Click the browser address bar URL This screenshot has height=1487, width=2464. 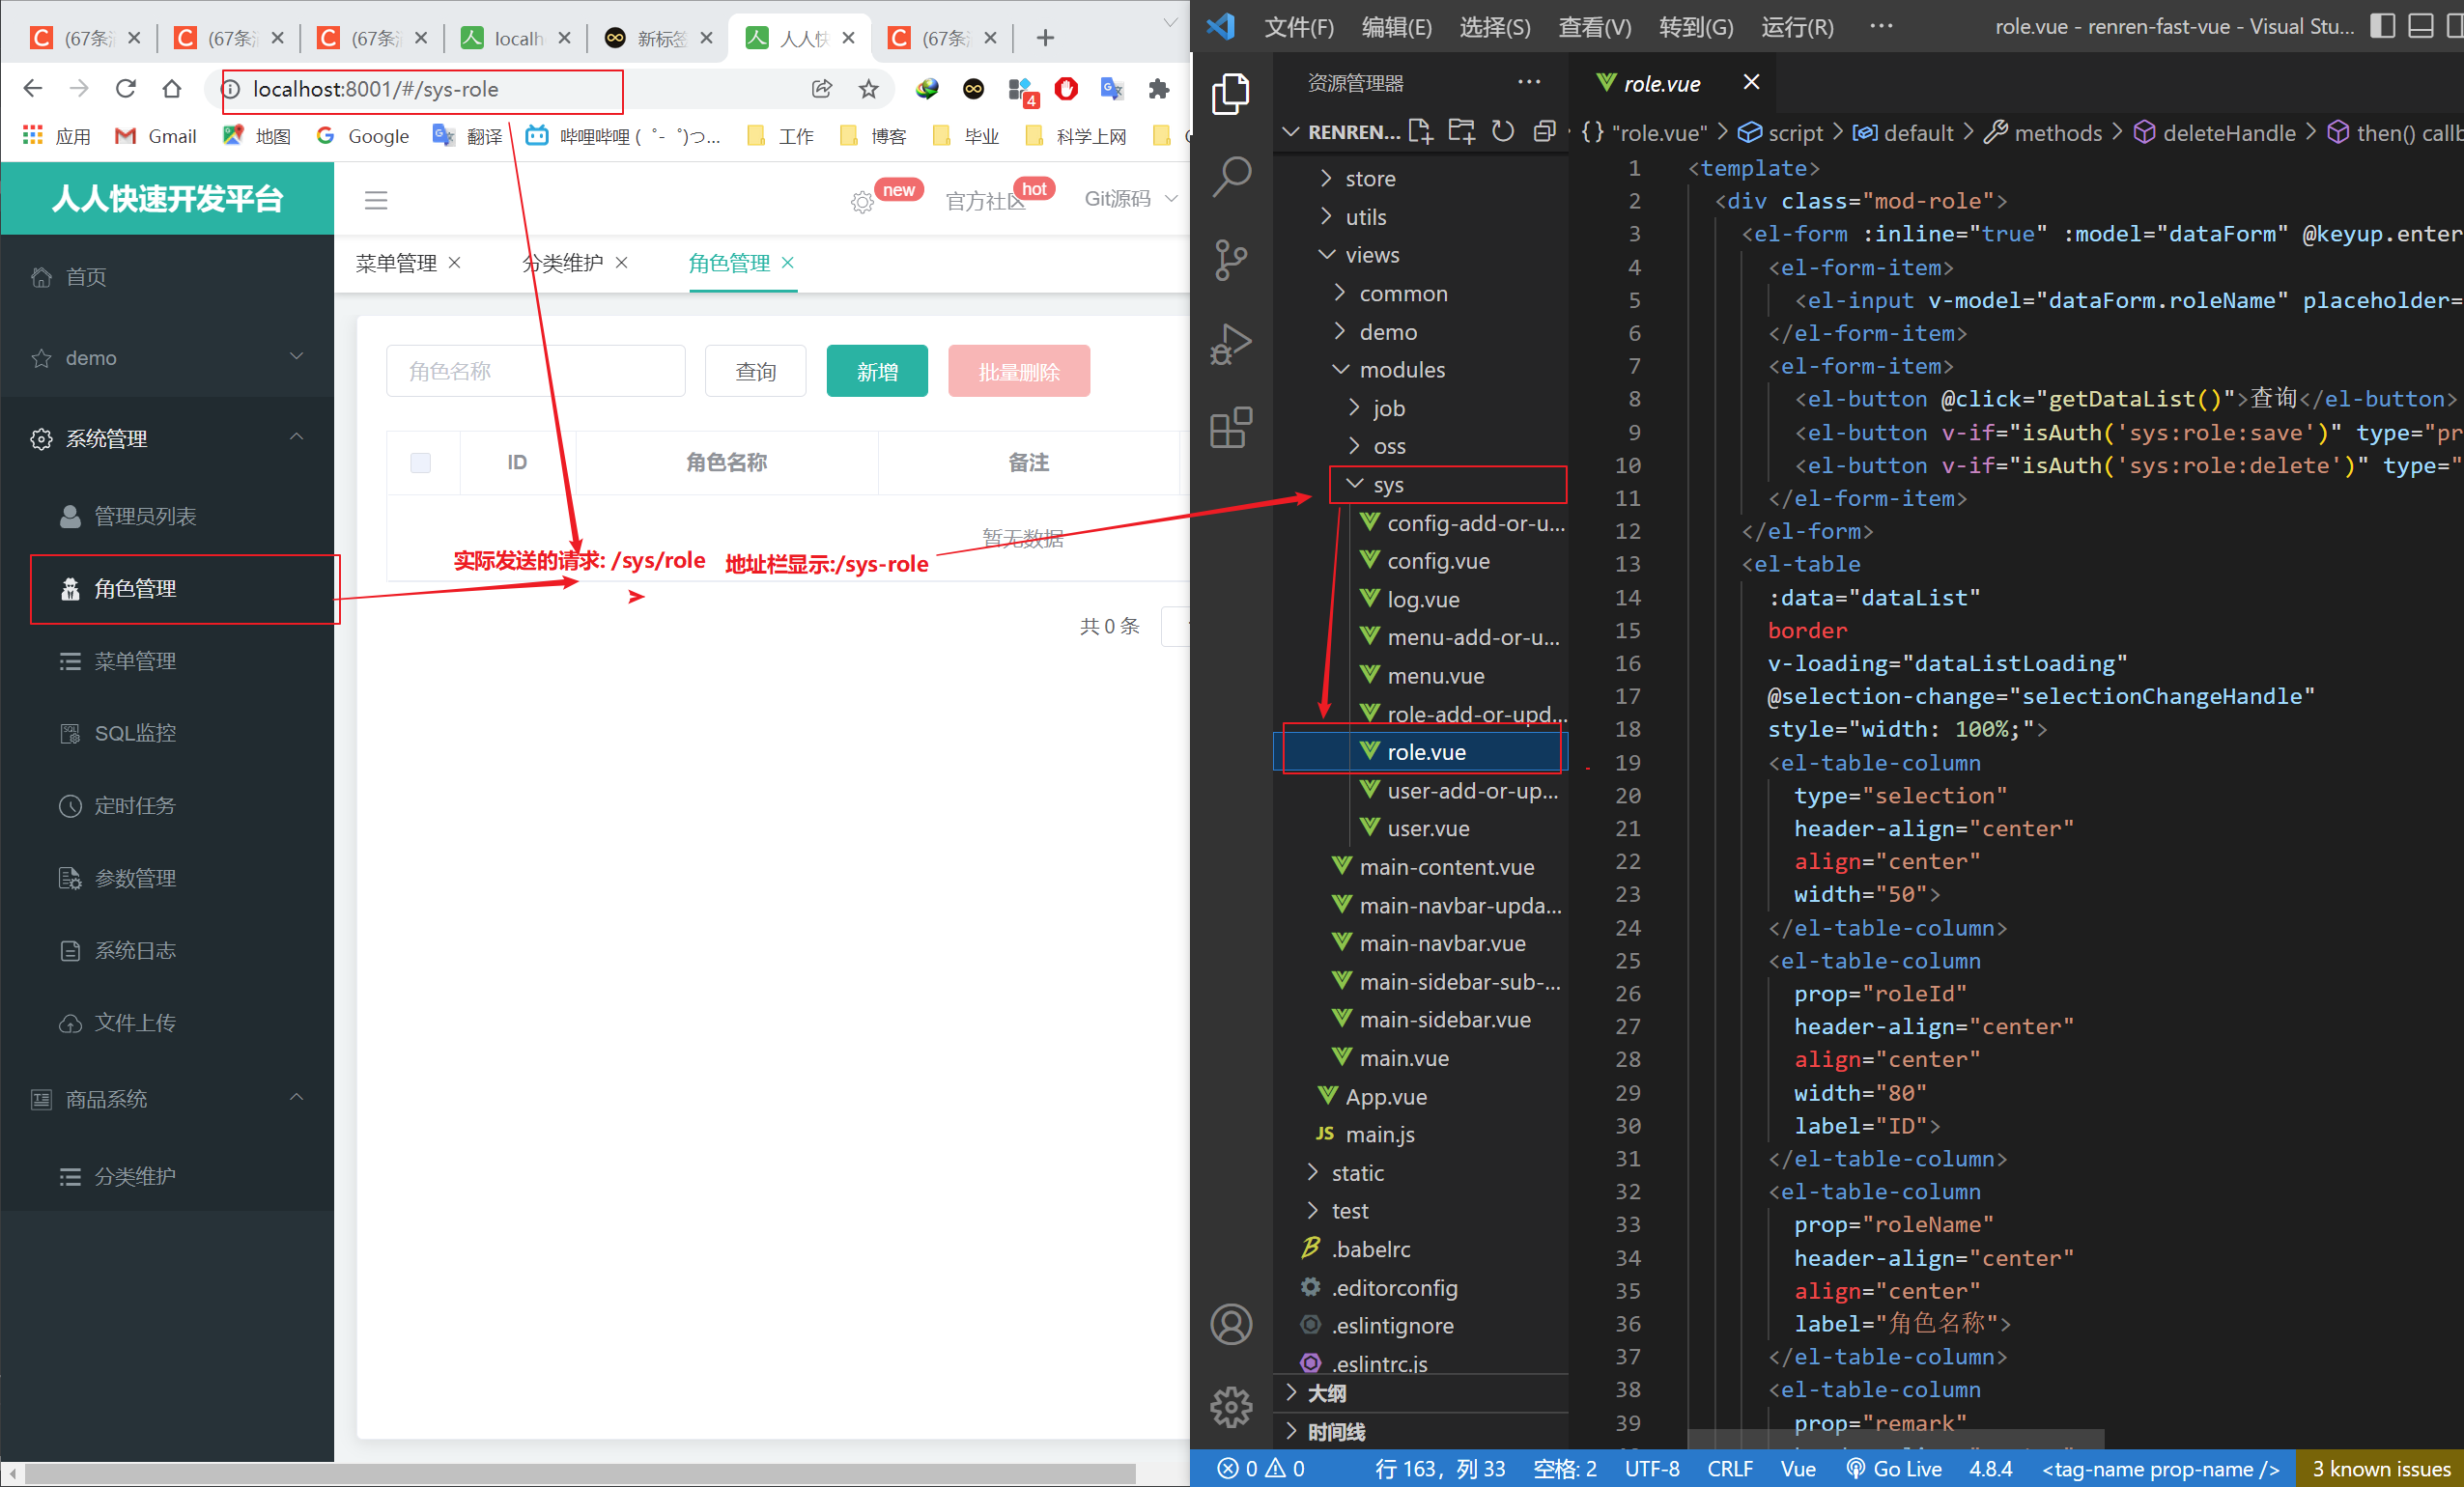376,89
